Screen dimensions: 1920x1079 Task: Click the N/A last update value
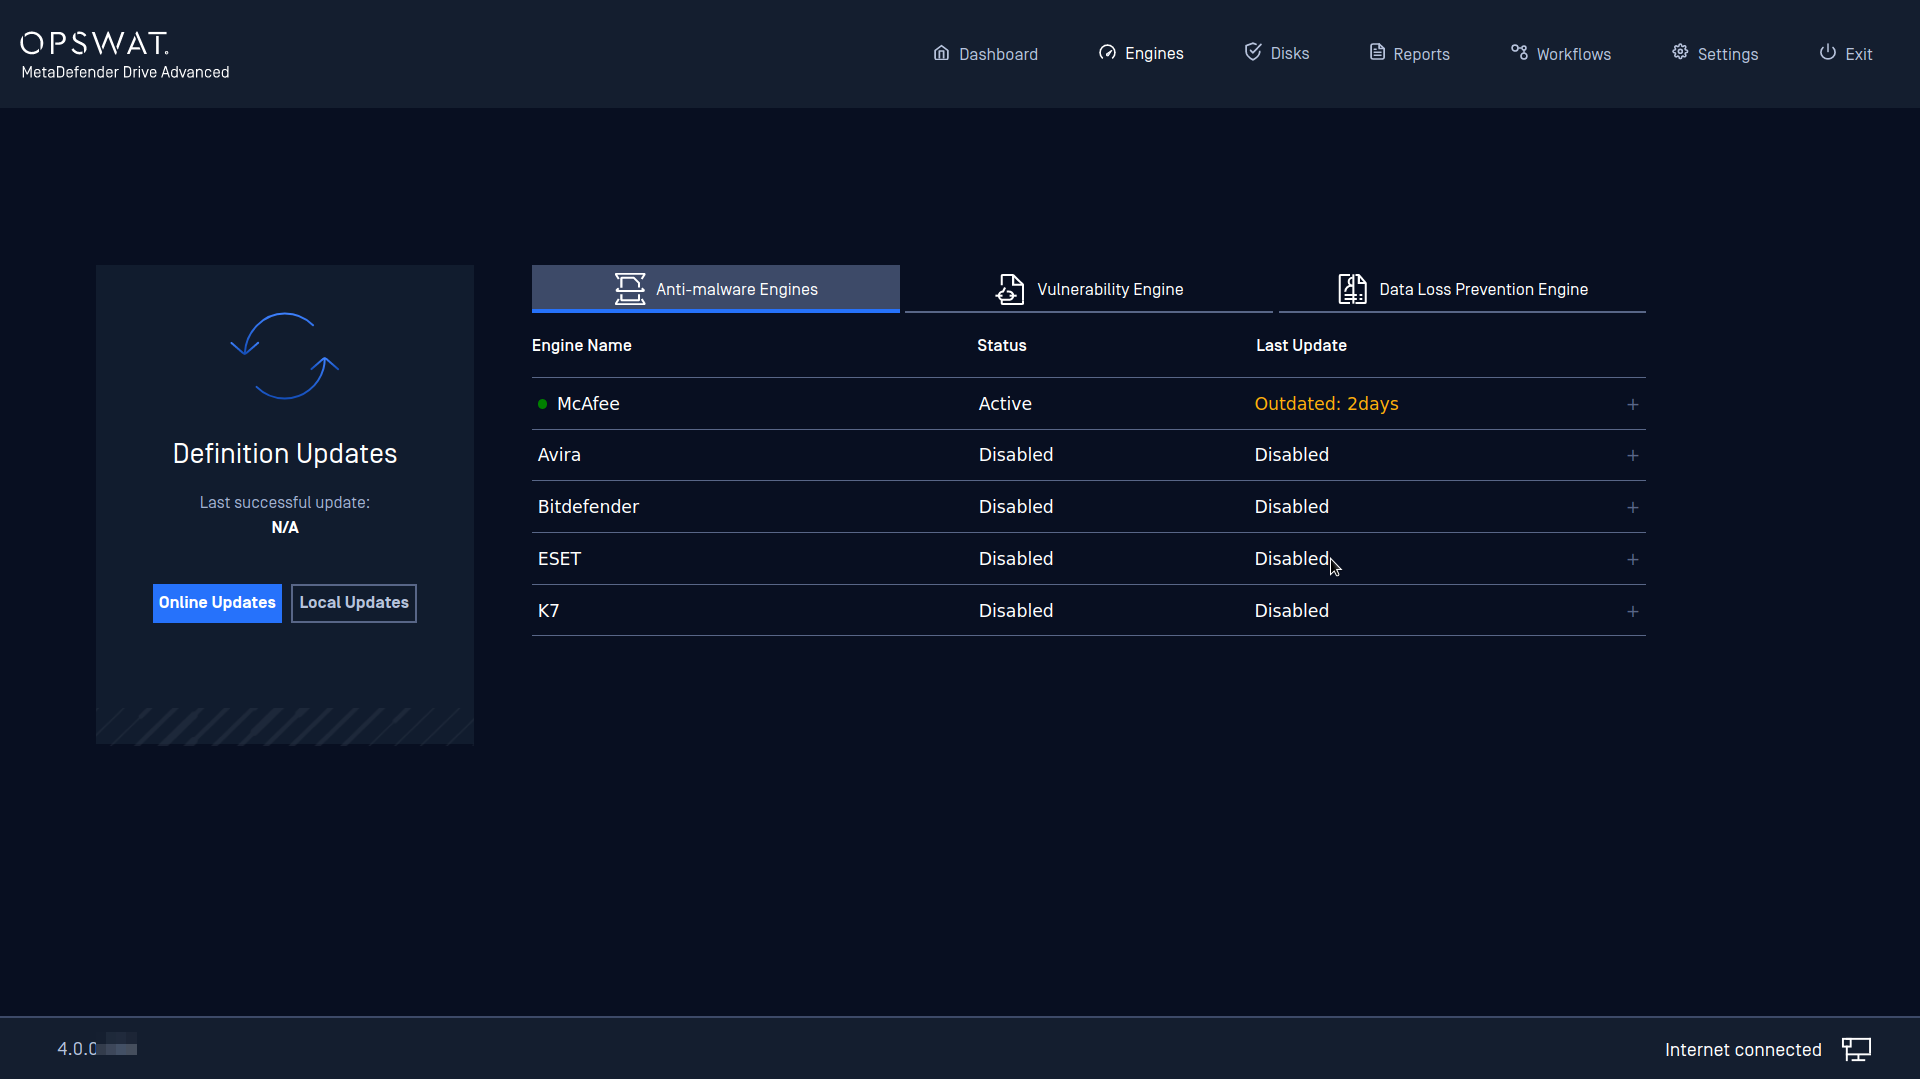[285, 527]
